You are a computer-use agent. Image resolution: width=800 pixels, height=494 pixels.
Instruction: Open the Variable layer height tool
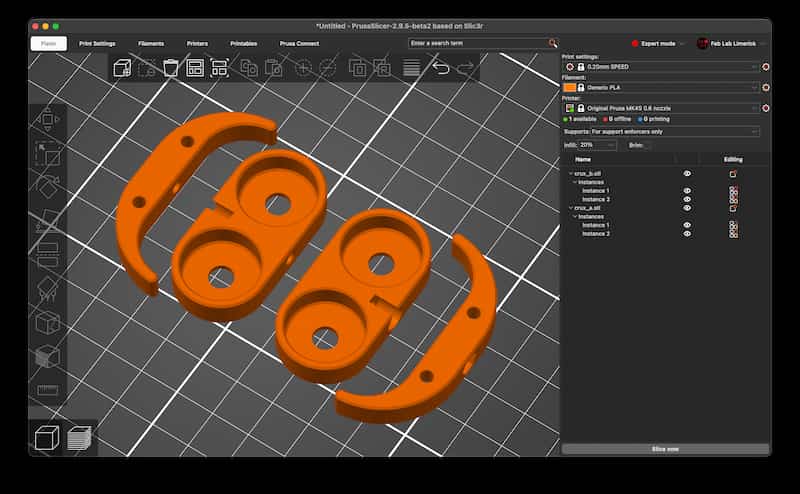pos(411,67)
